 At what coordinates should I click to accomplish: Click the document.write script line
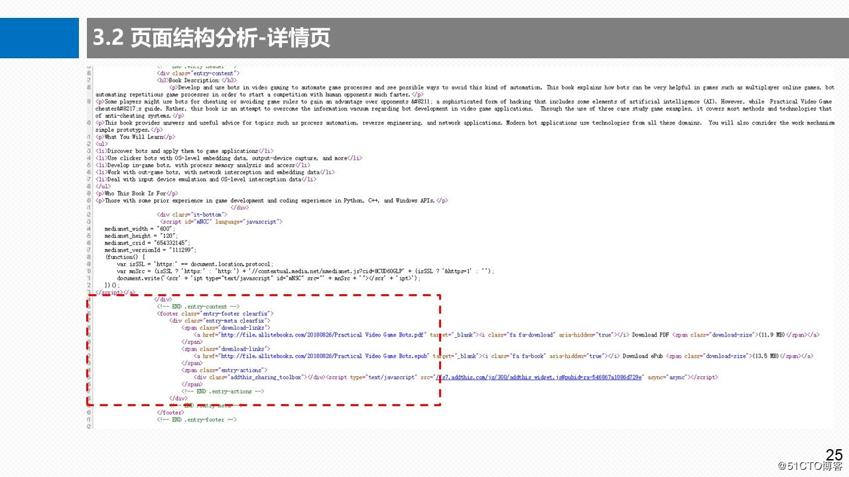[268, 278]
